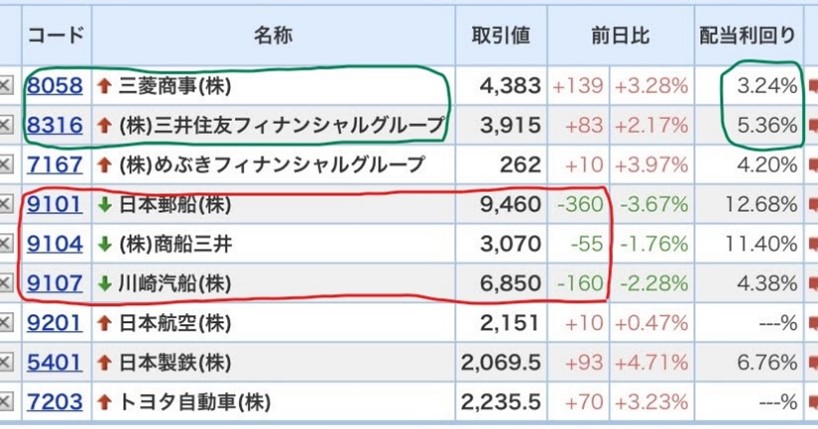This screenshot has width=818, height=429.
Task: Click the red flag icon in the 9104 row
Action: (811, 245)
